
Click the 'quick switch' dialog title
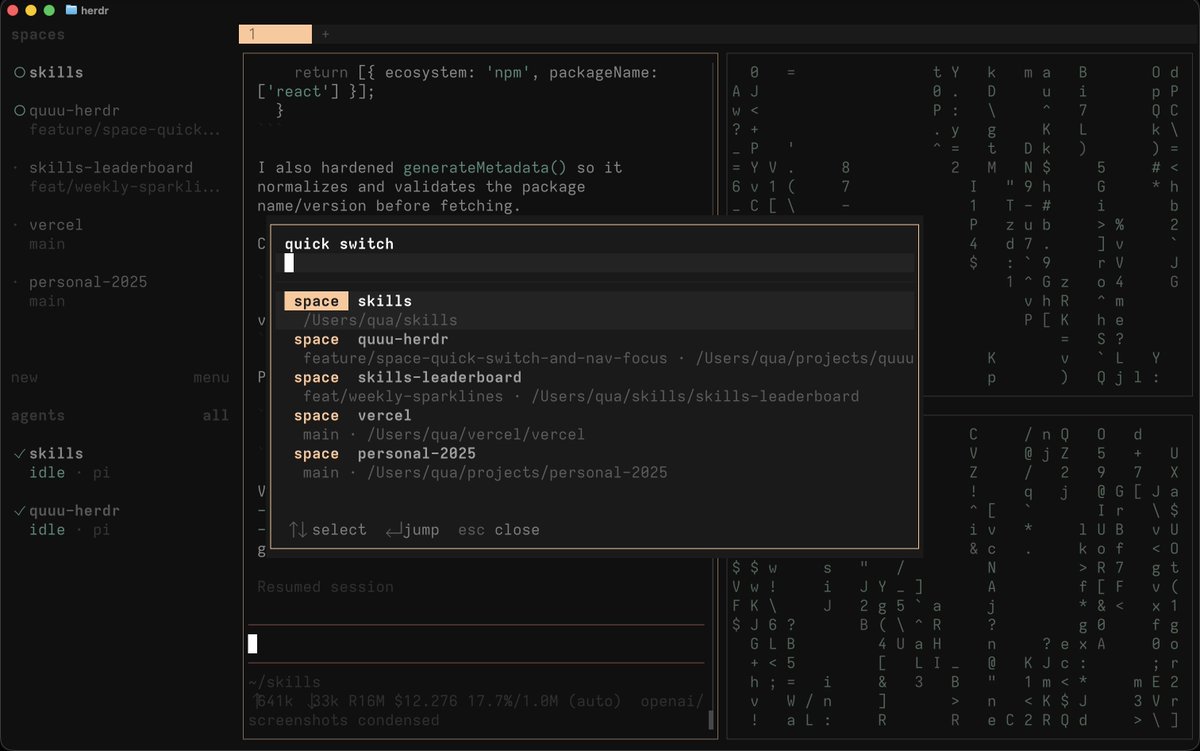339,243
